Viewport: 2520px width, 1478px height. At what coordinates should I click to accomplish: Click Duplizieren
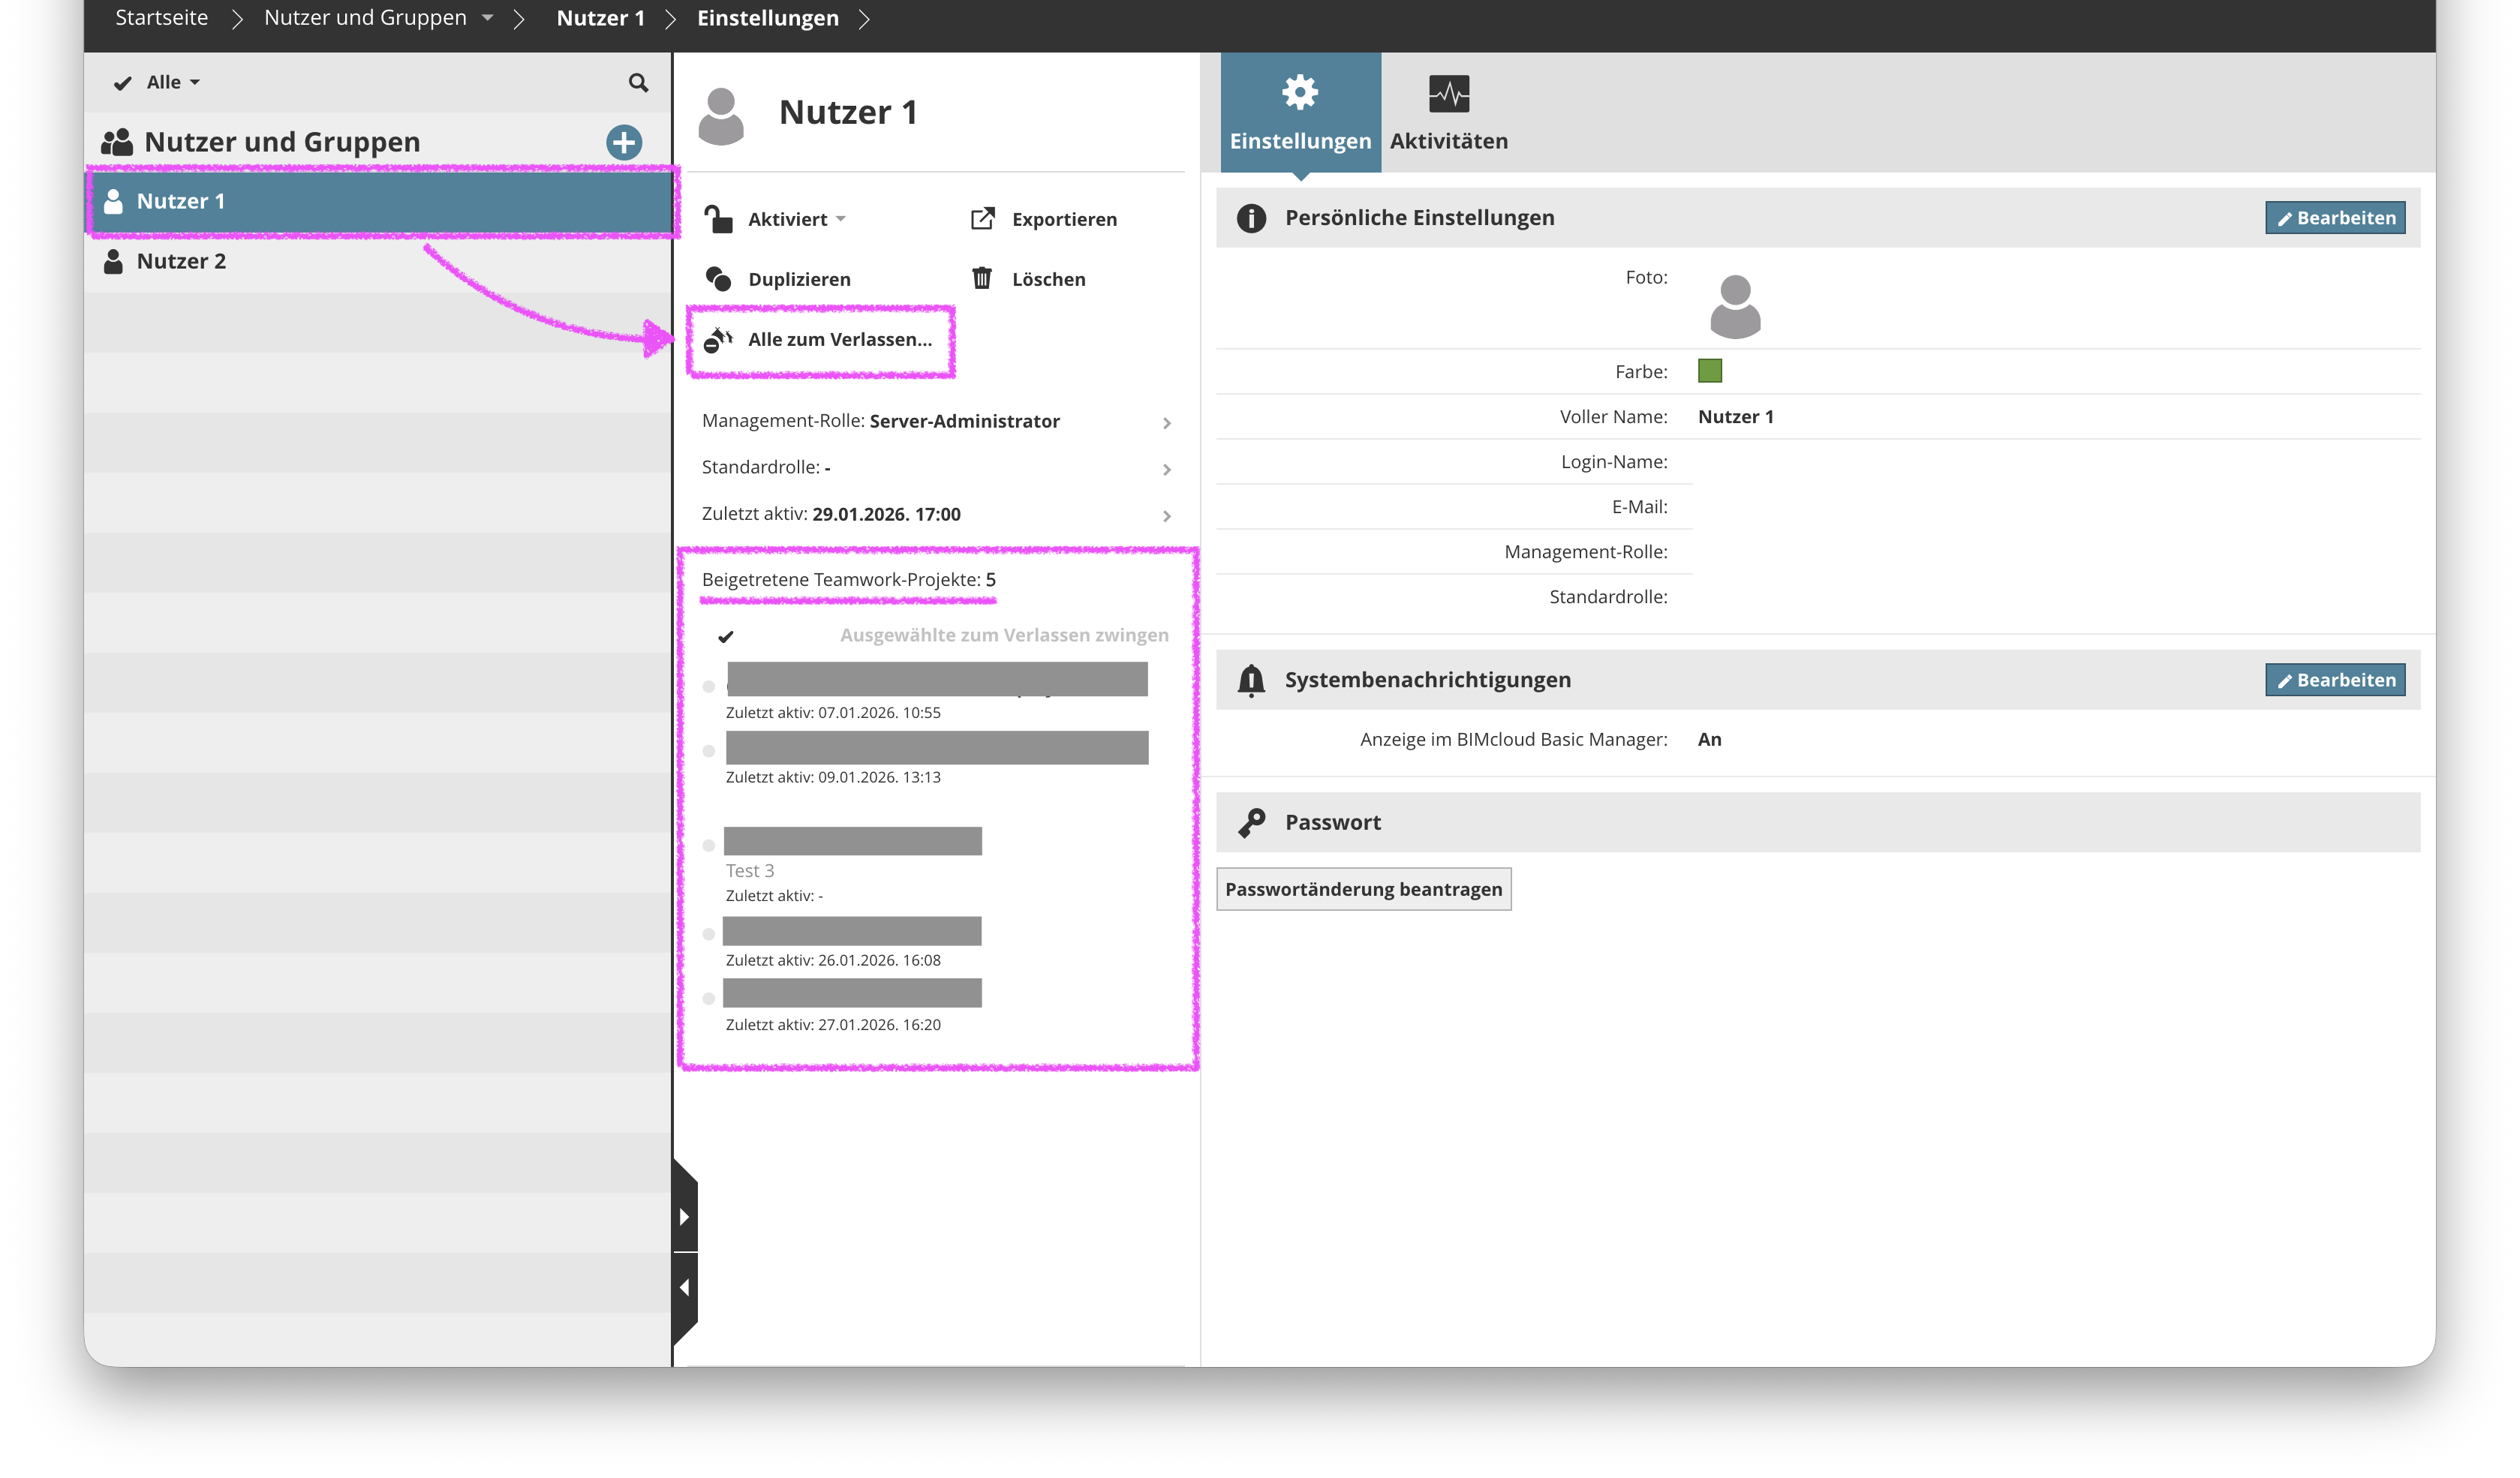point(799,279)
